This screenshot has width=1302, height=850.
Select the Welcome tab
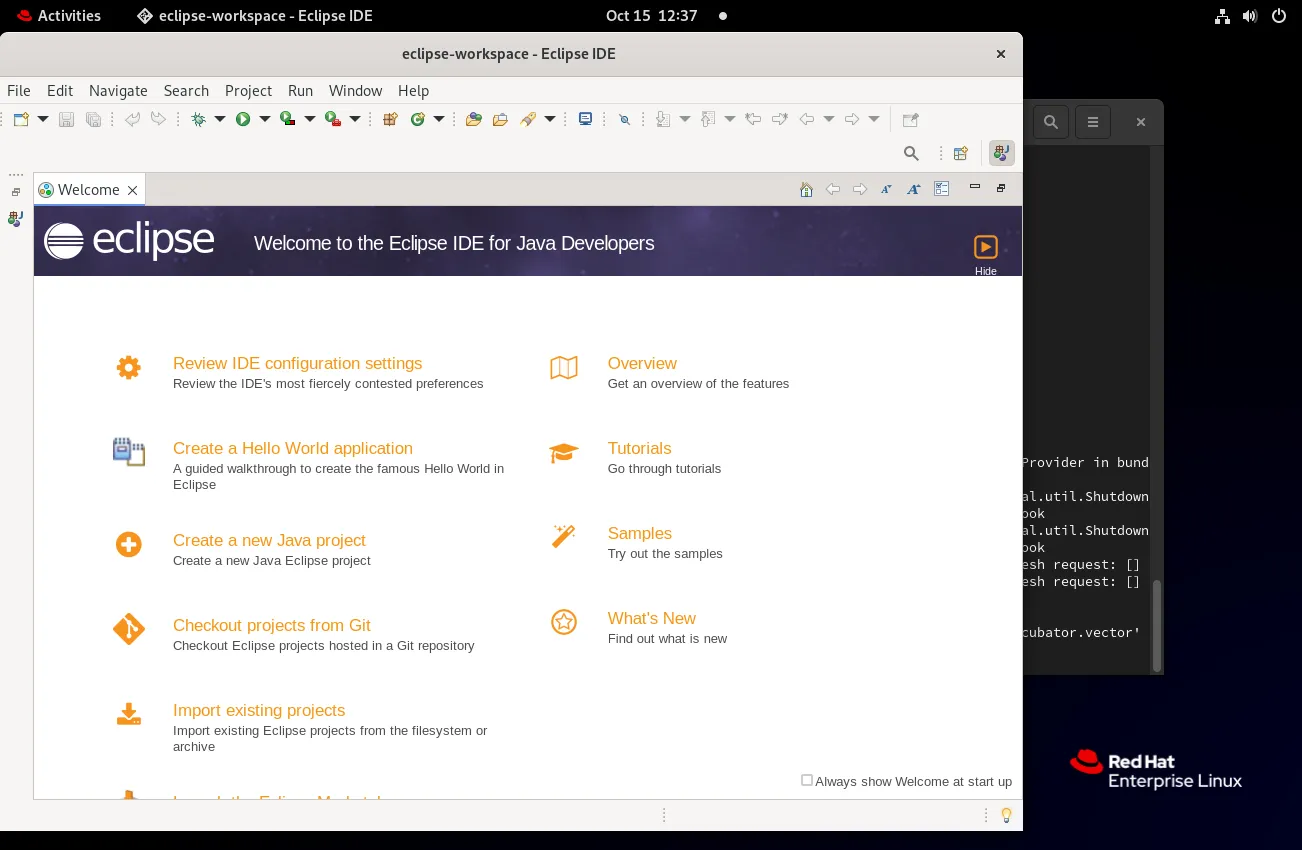tap(88, 190)
